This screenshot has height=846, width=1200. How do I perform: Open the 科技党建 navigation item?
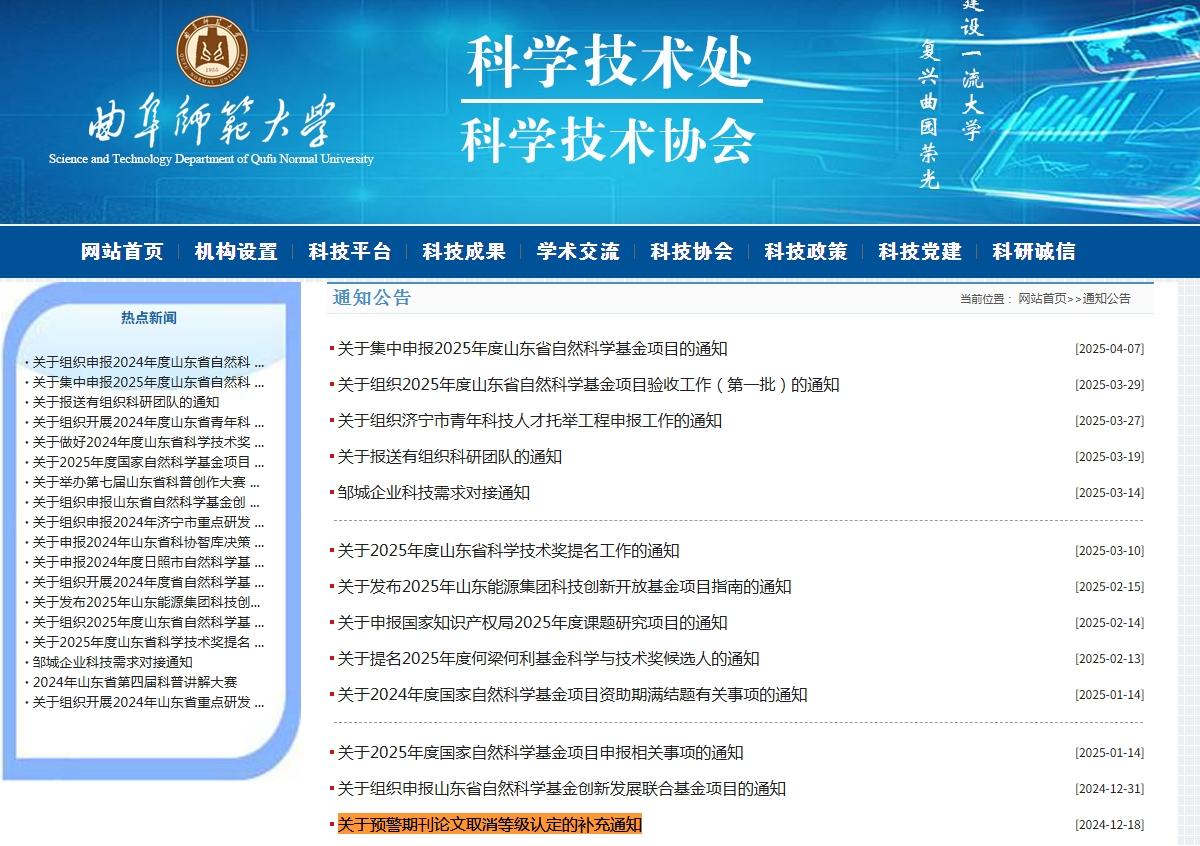[x=919, y=252]
